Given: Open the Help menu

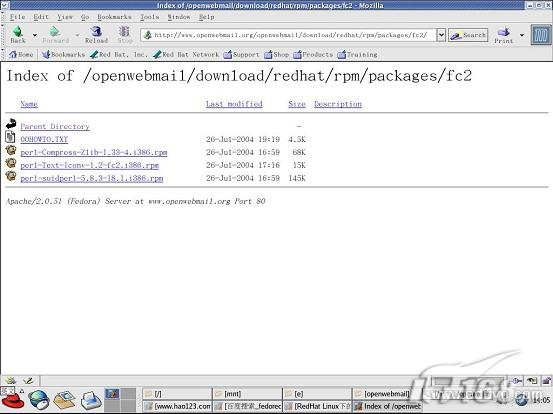Looking at the screenshot, I should [206, 17].
